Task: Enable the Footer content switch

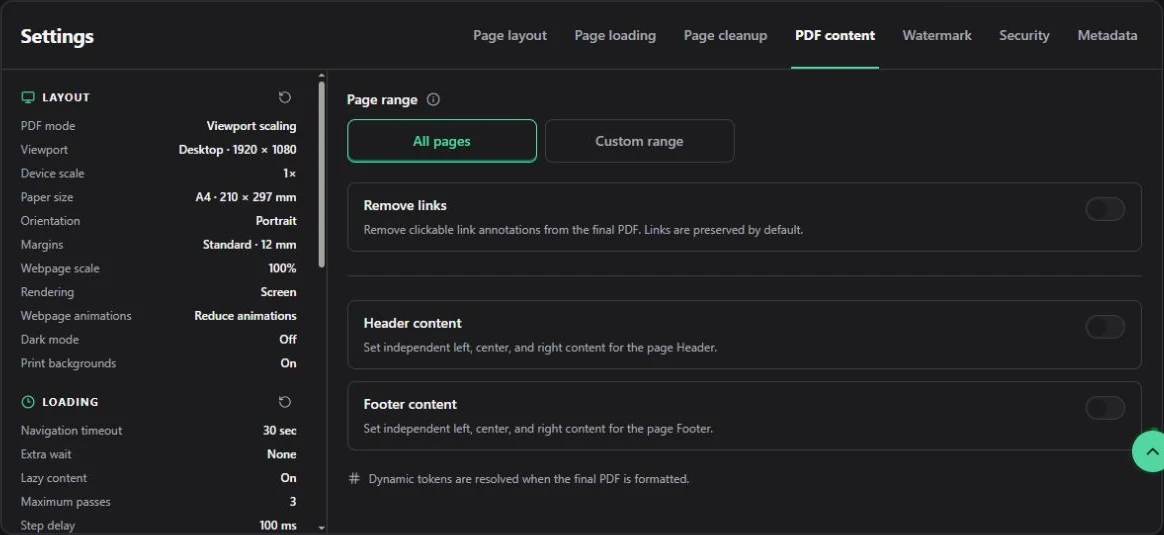Action: [1105, 407]
